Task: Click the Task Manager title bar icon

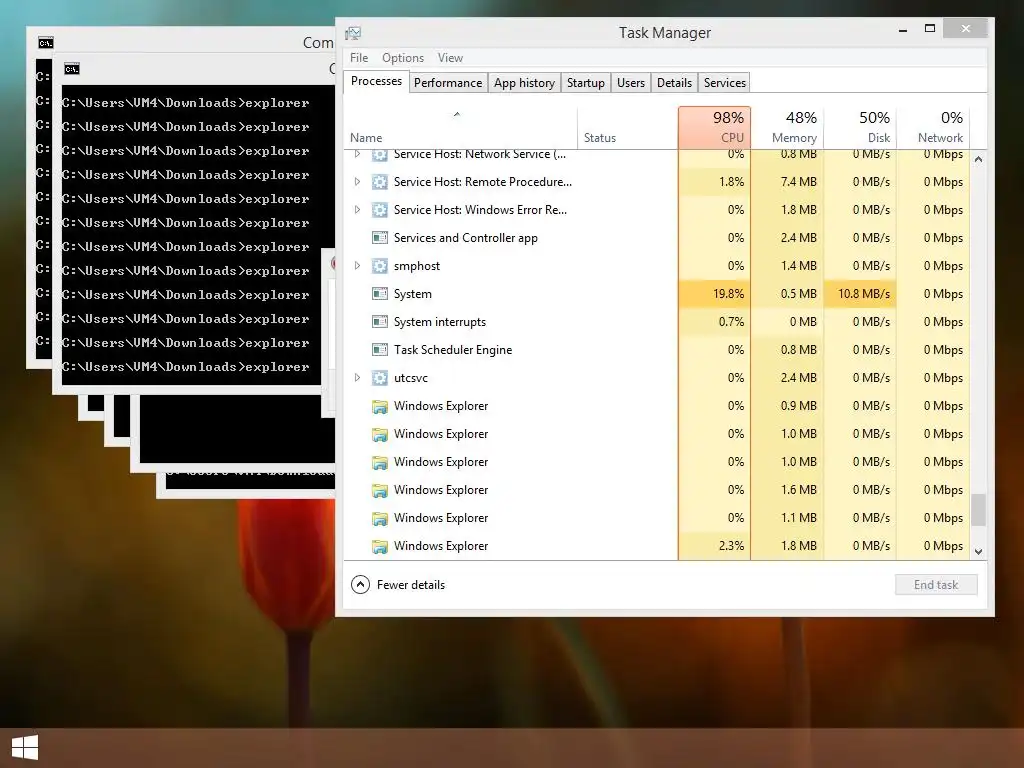Action: click(353, 33)
